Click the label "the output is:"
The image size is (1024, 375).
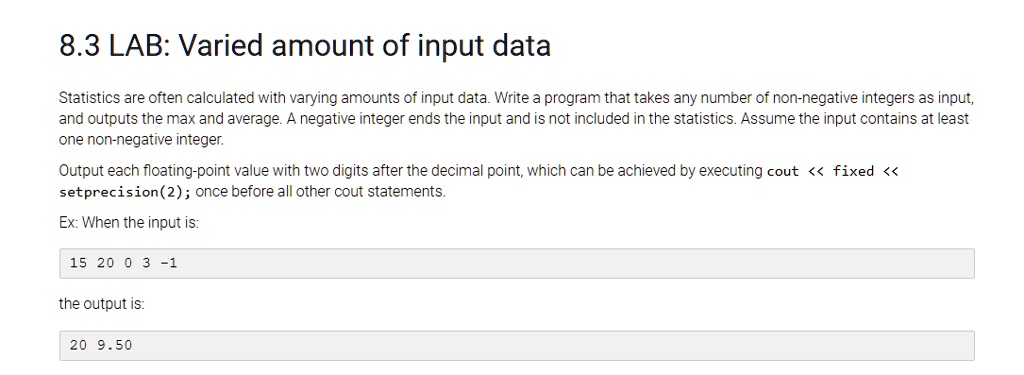[x=102, y=304]
